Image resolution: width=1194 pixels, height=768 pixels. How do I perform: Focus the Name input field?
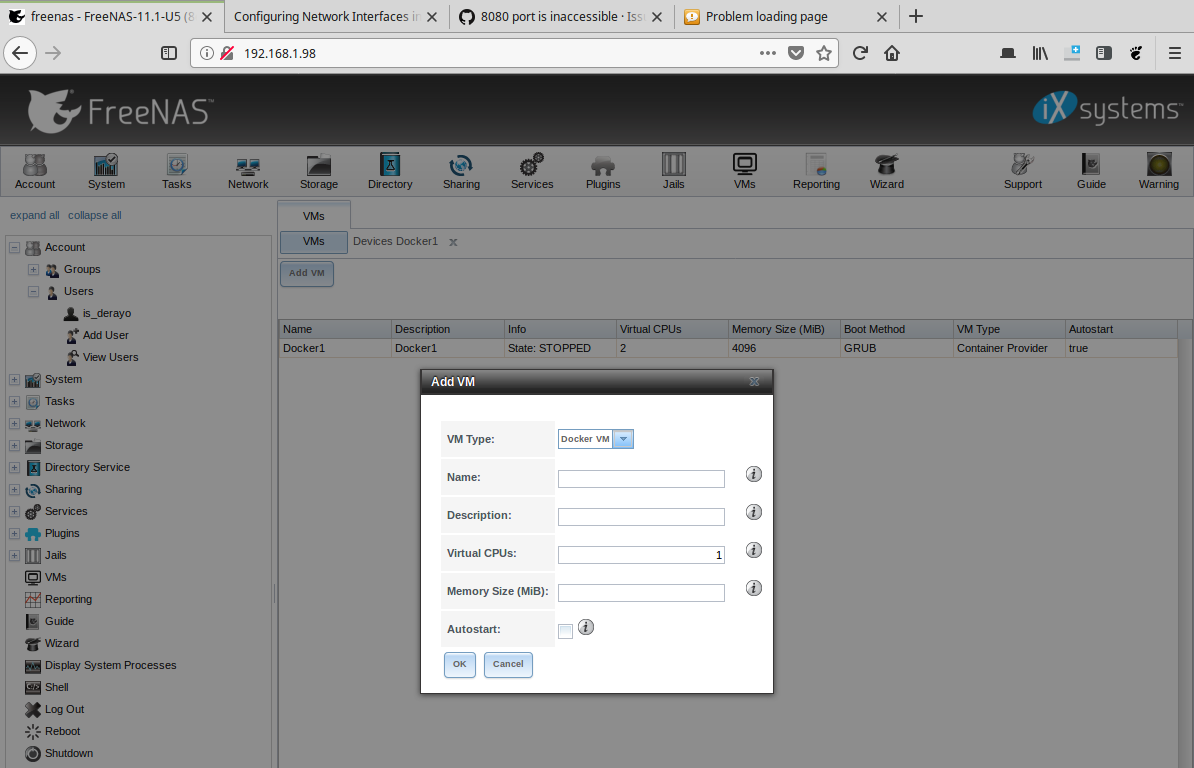[641, 479]
